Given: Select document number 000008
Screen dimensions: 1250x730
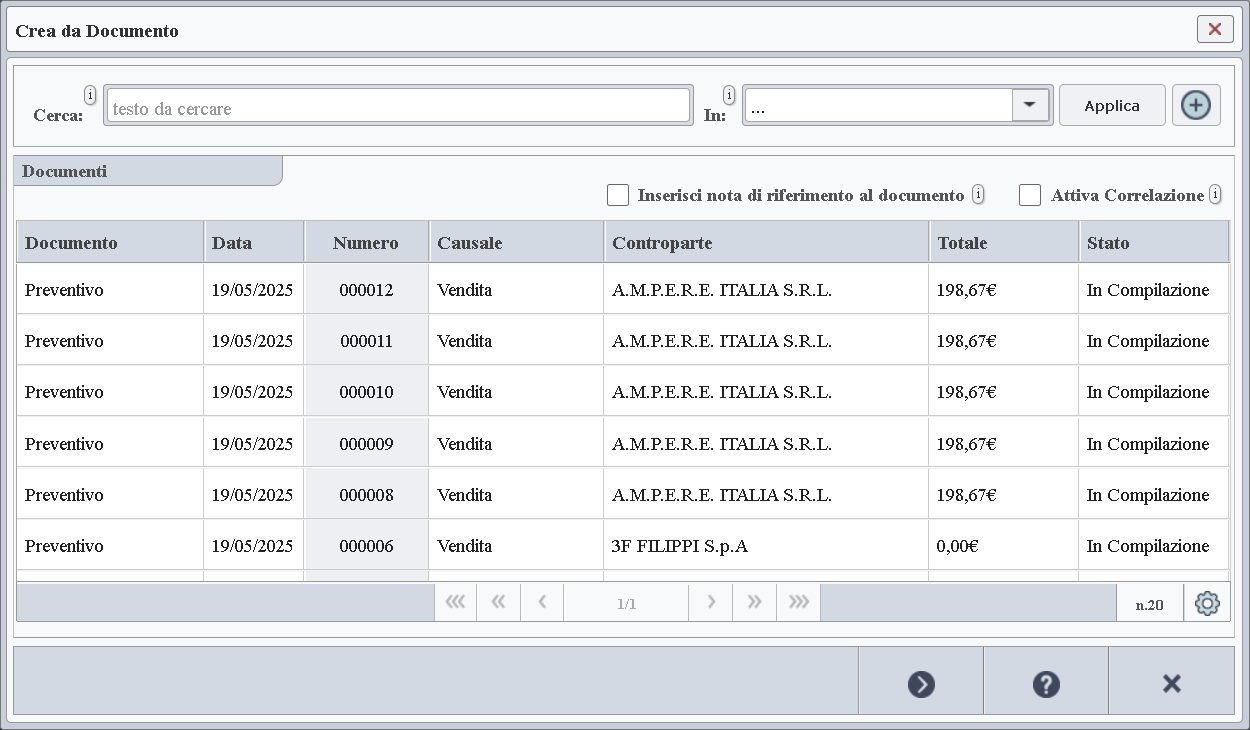Looking at the screenshot, I should click(366, 495).
